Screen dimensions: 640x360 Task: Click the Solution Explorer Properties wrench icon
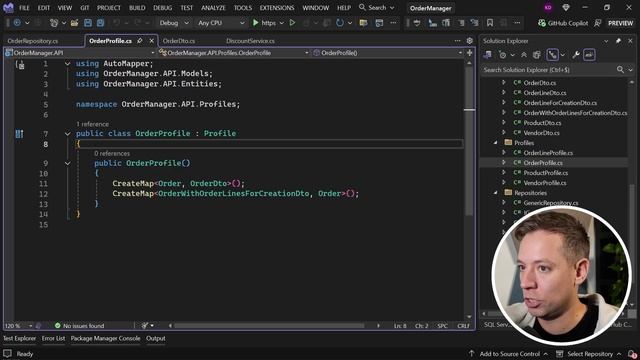coord(576,55)
